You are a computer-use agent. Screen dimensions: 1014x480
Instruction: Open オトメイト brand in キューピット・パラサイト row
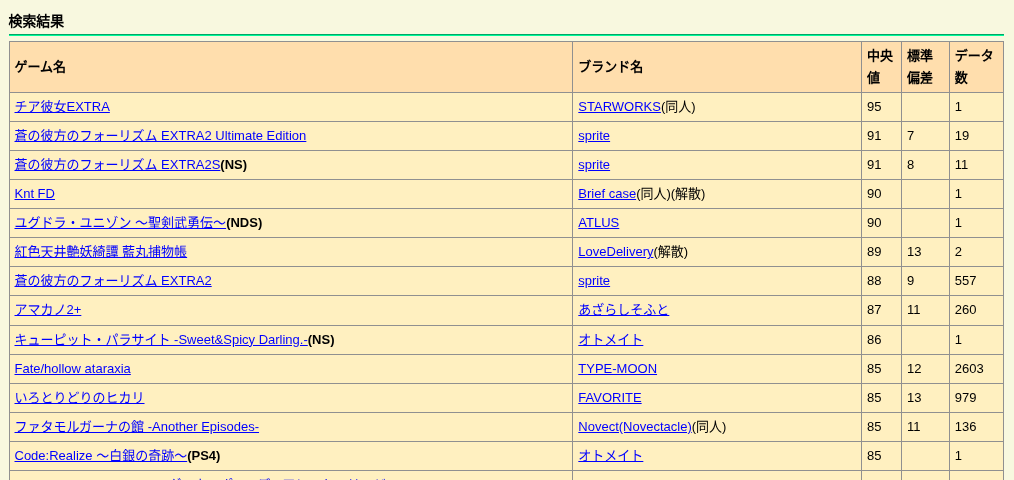tap(610, 340)
